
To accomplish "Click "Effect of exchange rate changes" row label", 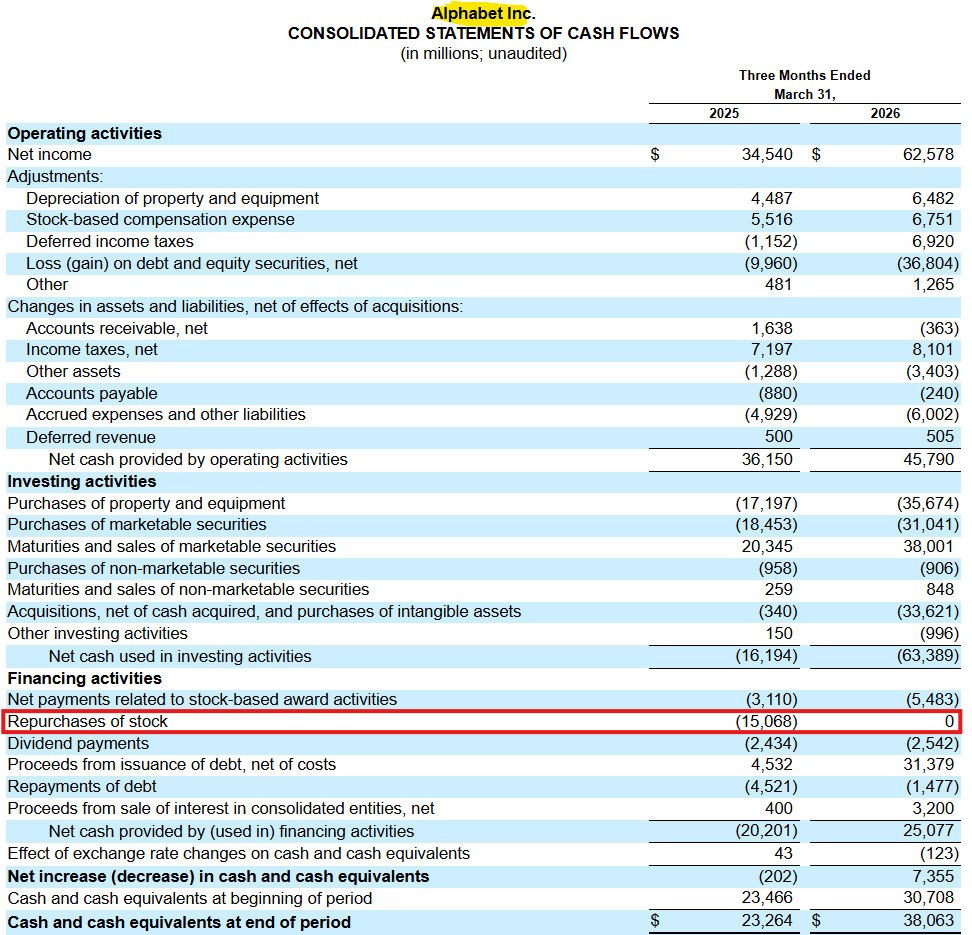I will pos(239,854).
